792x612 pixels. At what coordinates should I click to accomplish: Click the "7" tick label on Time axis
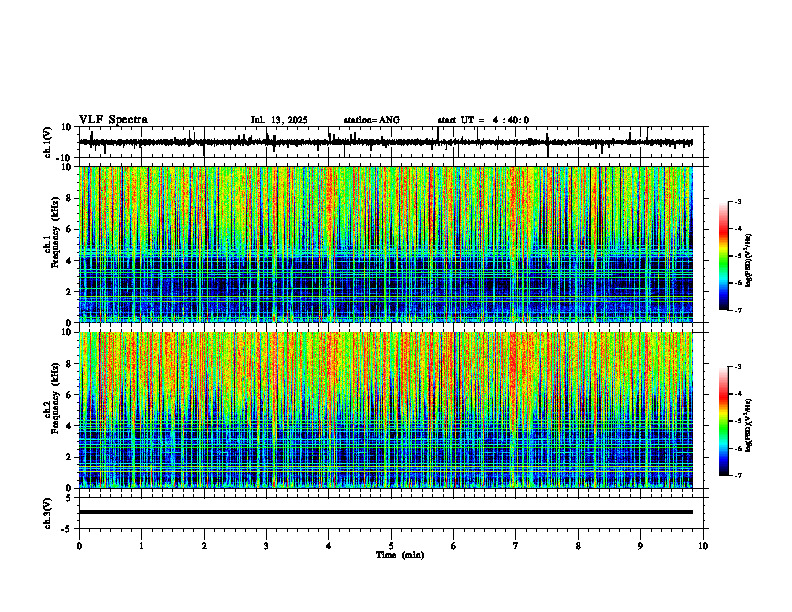516,546
